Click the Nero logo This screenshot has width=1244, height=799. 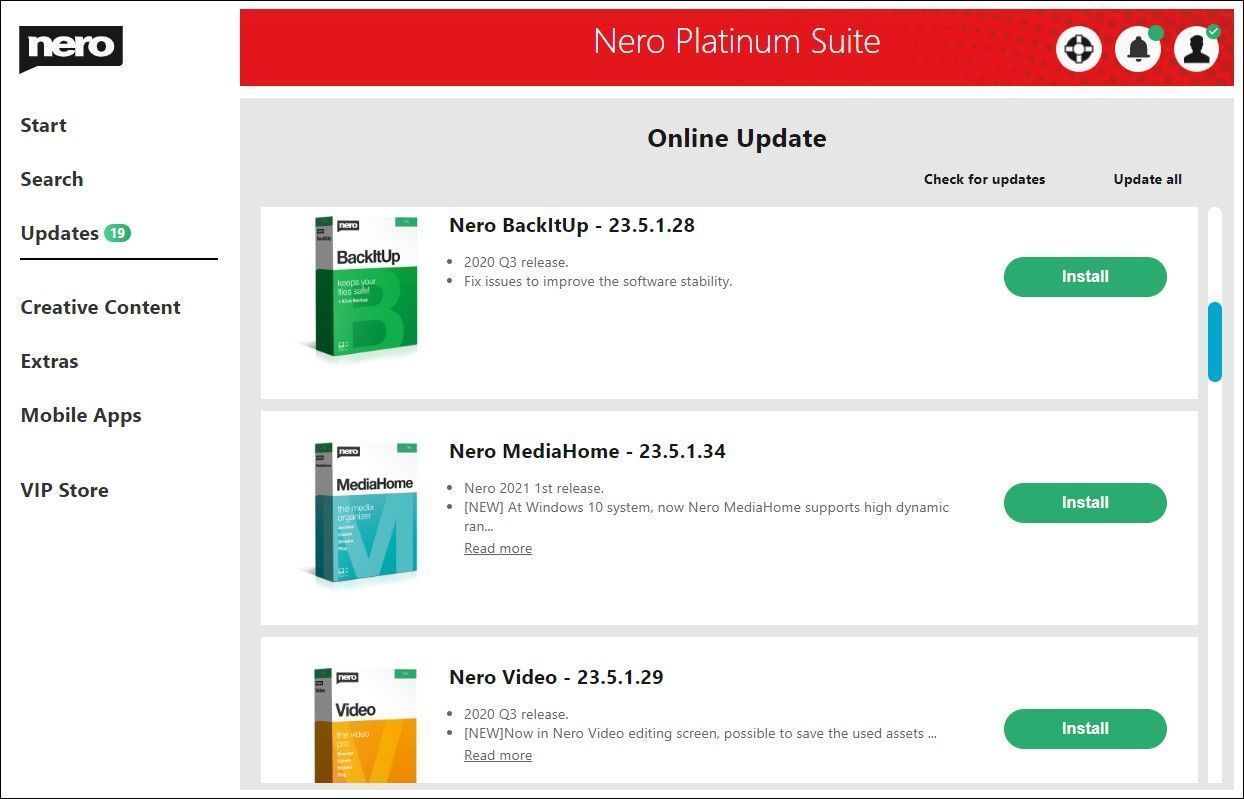[71, 49]
